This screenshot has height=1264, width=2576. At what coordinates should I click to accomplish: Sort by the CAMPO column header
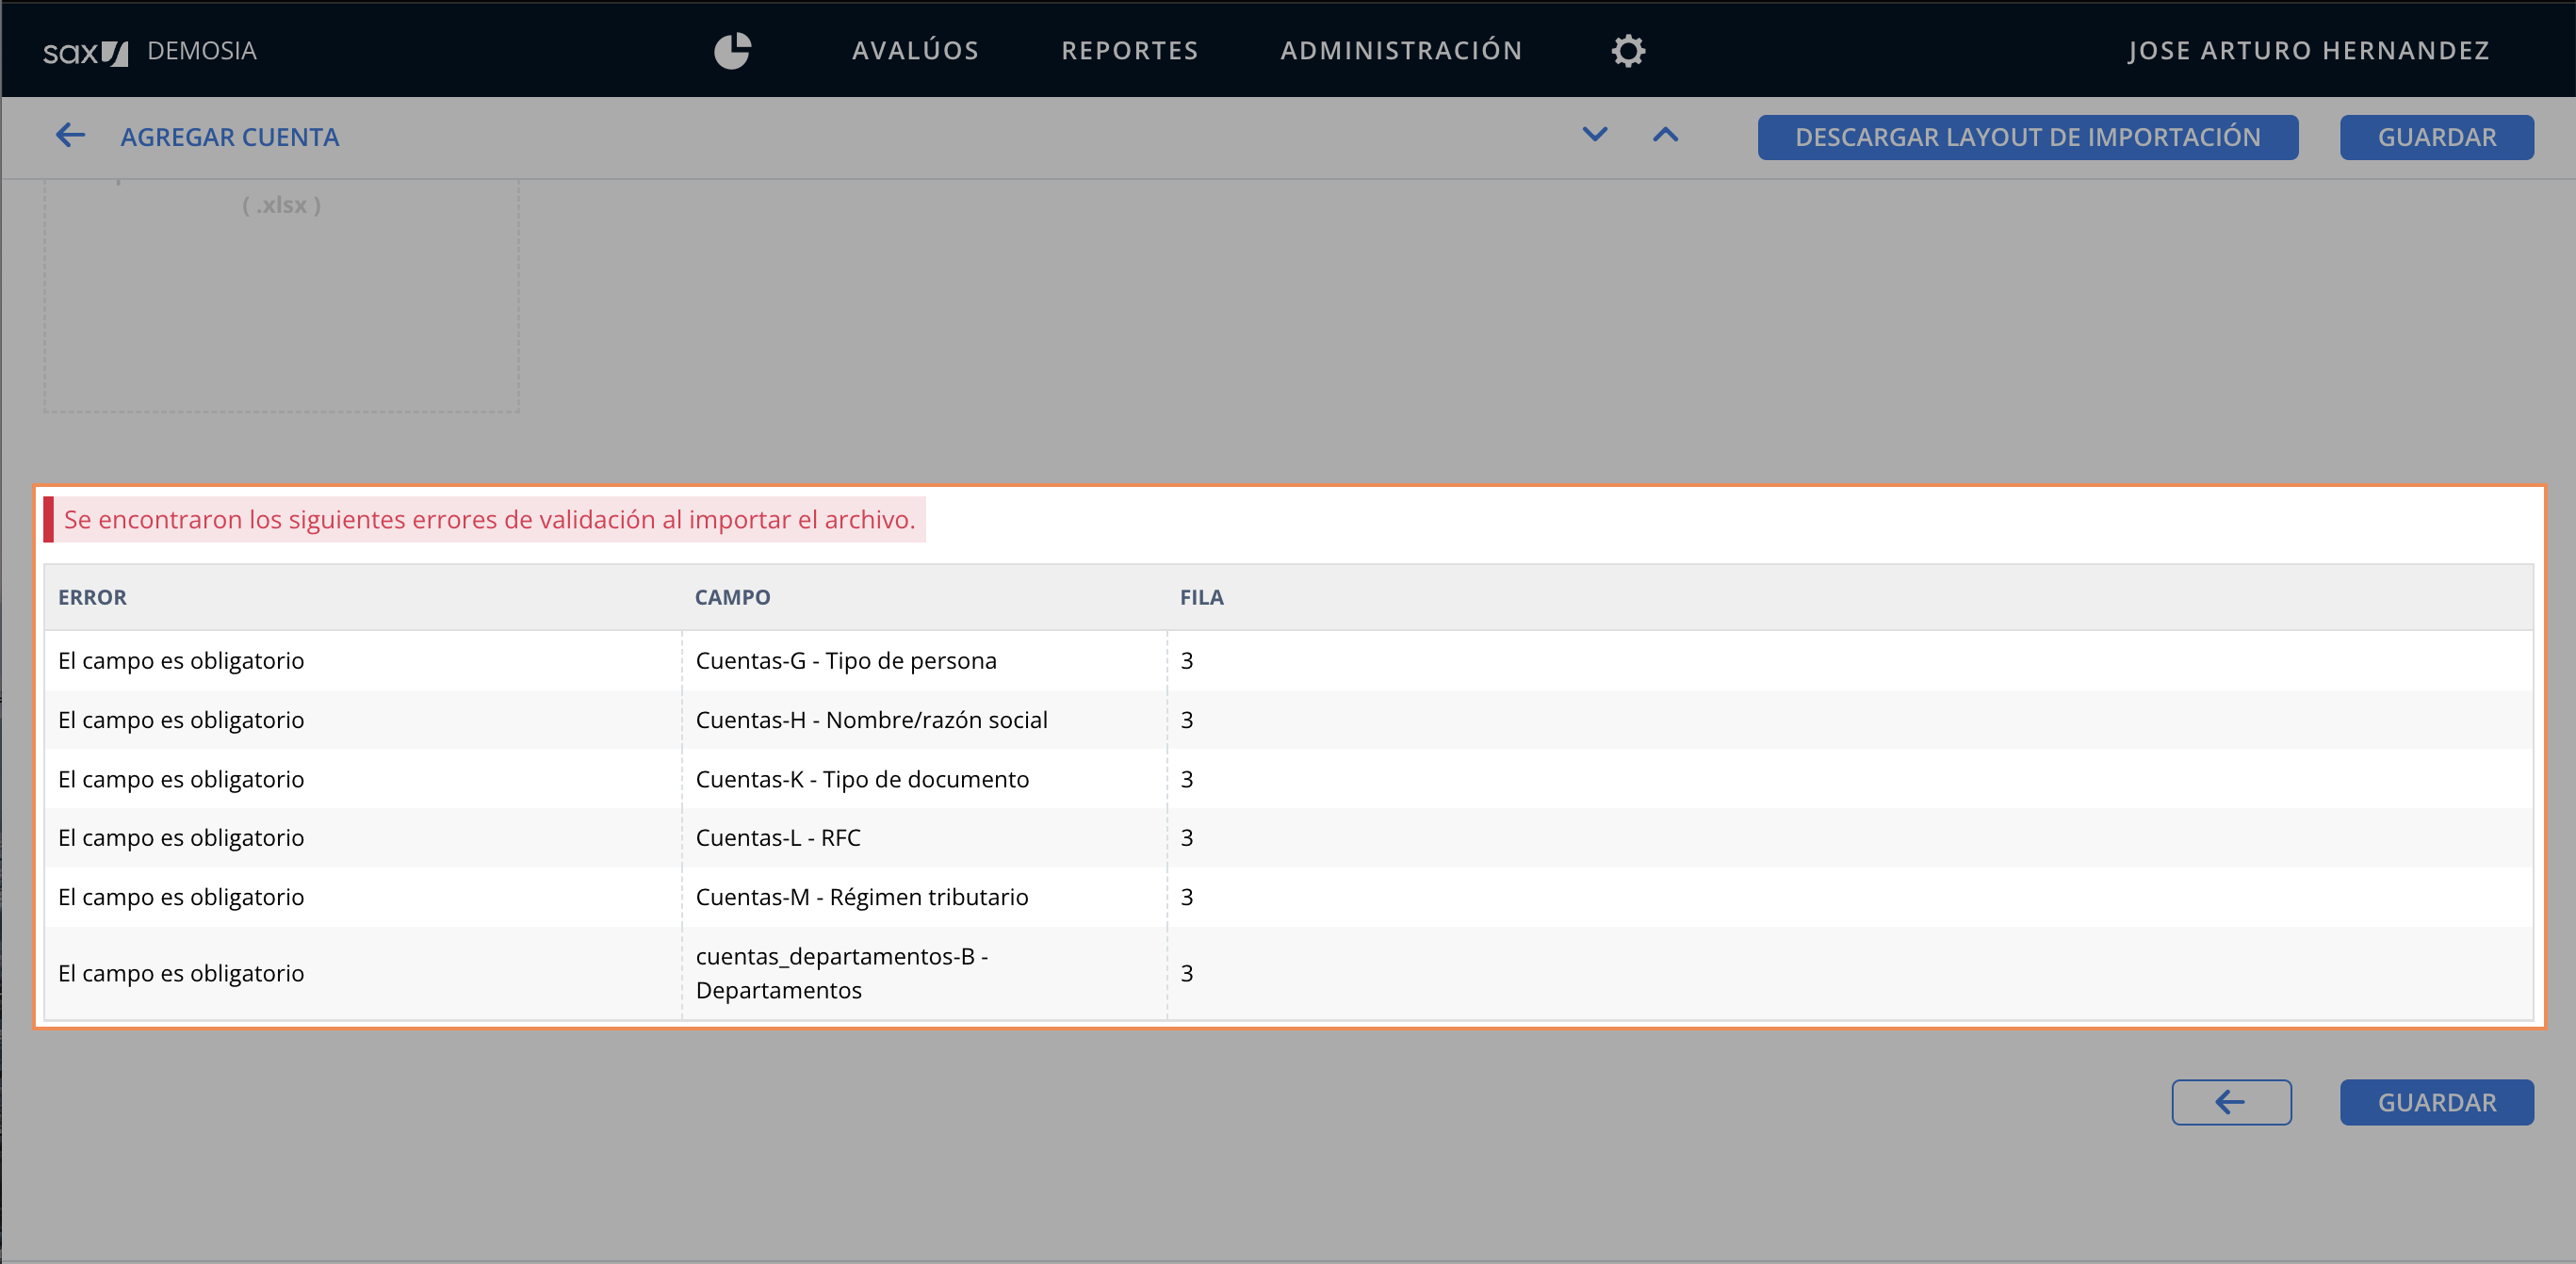pos(732,597)
